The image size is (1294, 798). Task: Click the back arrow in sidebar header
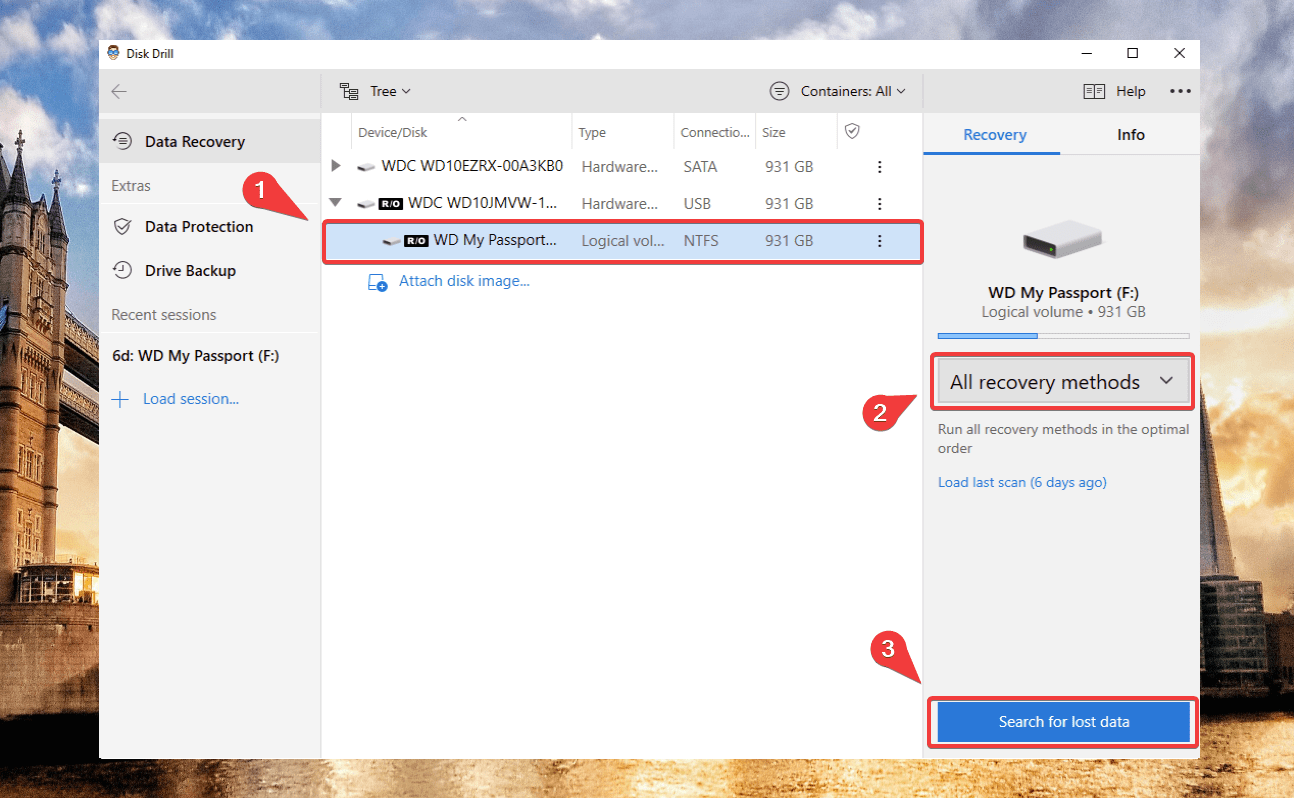pyautogui.click(x=119, y=92)
